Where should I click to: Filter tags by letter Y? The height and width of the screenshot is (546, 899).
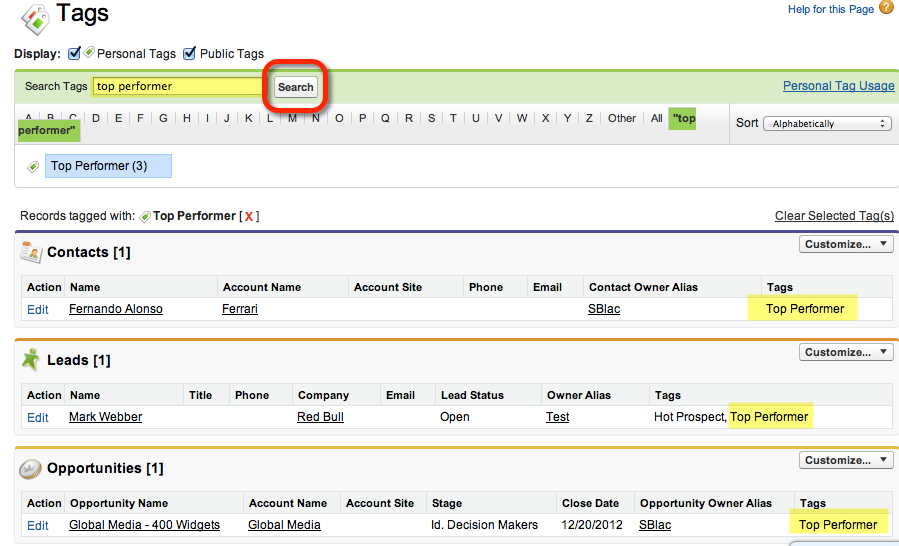coord(567,118)
